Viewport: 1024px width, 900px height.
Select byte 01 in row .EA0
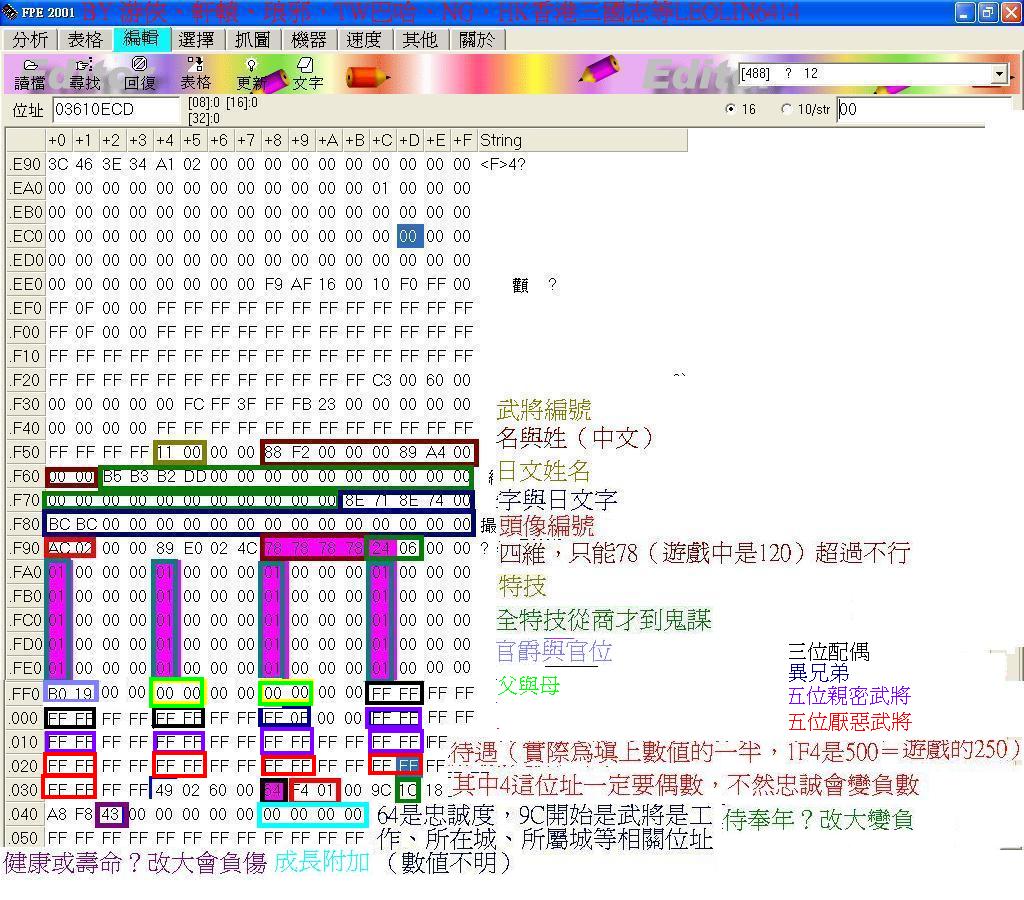(x=381, y=188)
